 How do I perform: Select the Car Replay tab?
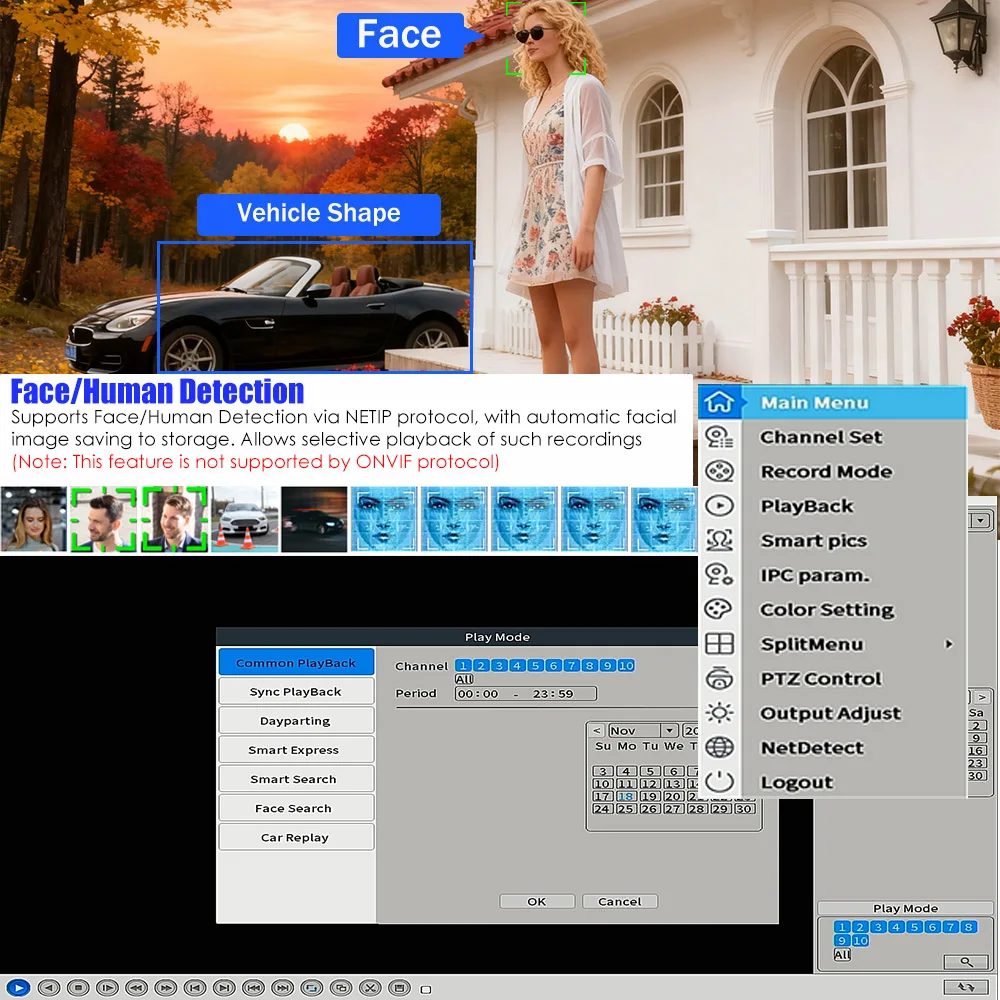coord(296,837)
